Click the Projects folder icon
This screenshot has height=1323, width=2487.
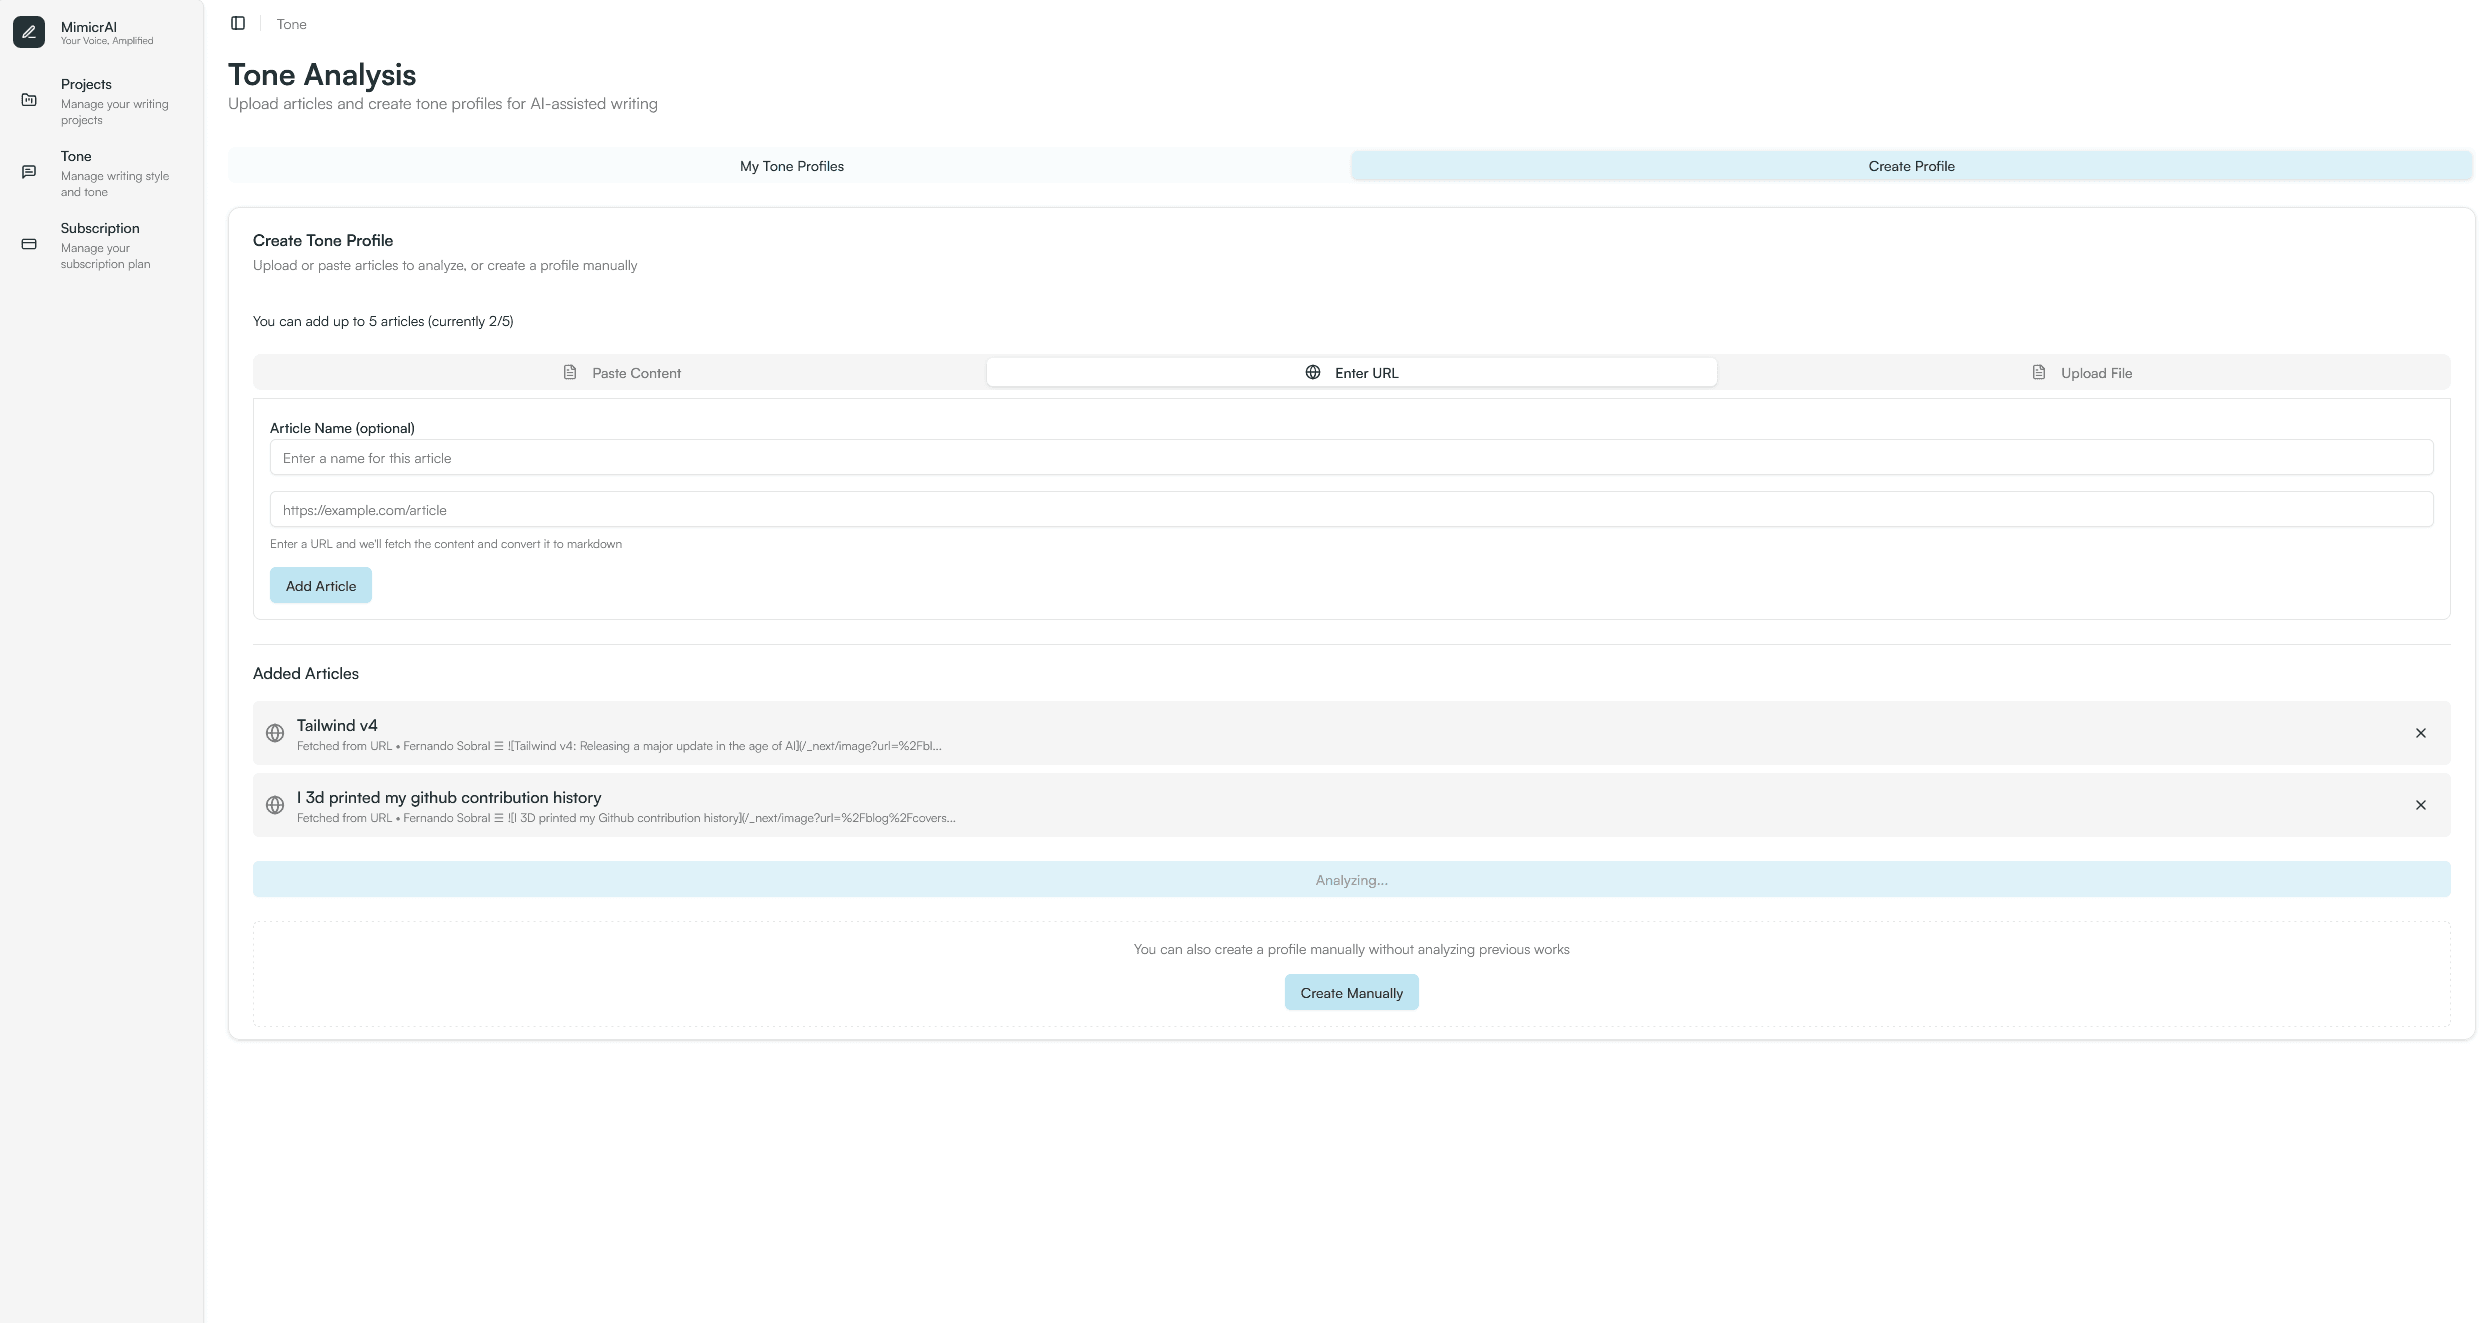click(29, 100)
